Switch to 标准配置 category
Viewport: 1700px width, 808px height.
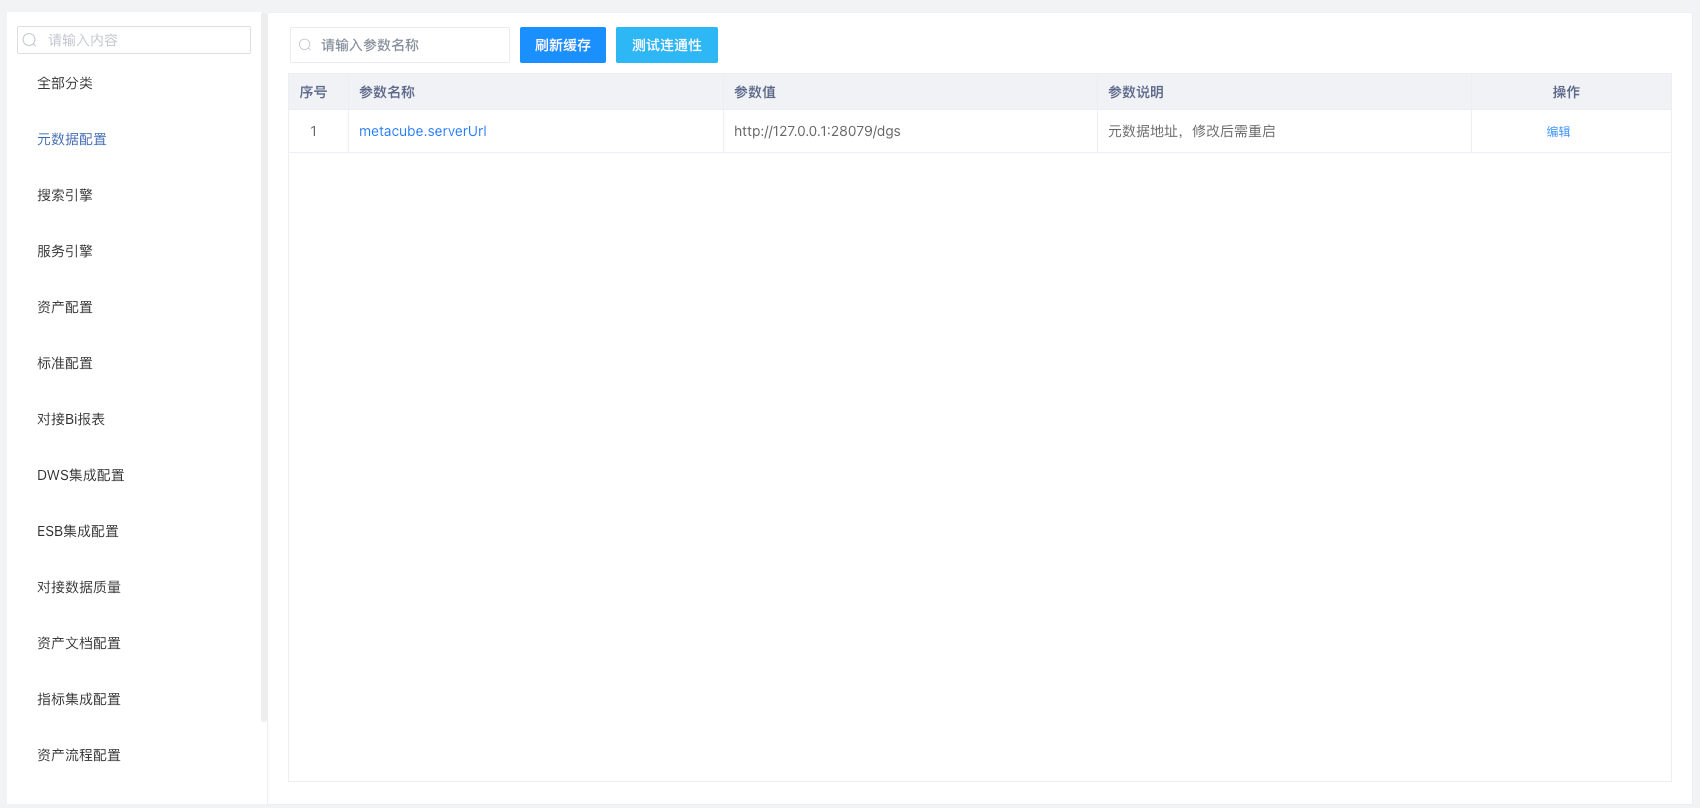click(65, 363)
